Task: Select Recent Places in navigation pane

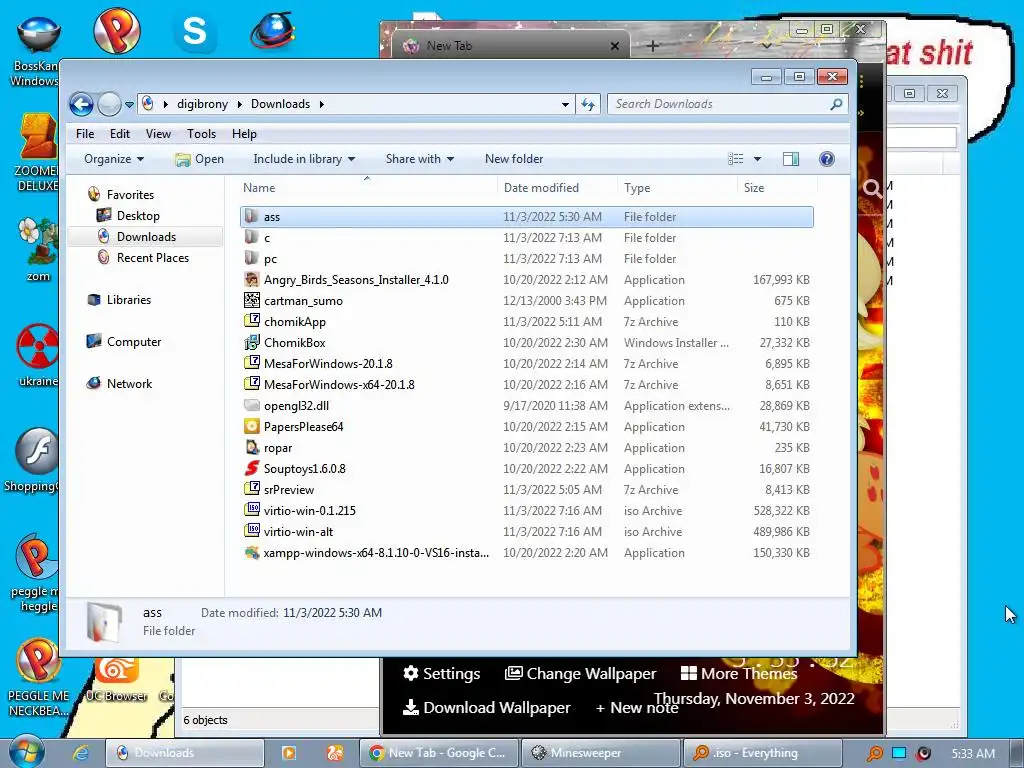Action: pos(153,258)
